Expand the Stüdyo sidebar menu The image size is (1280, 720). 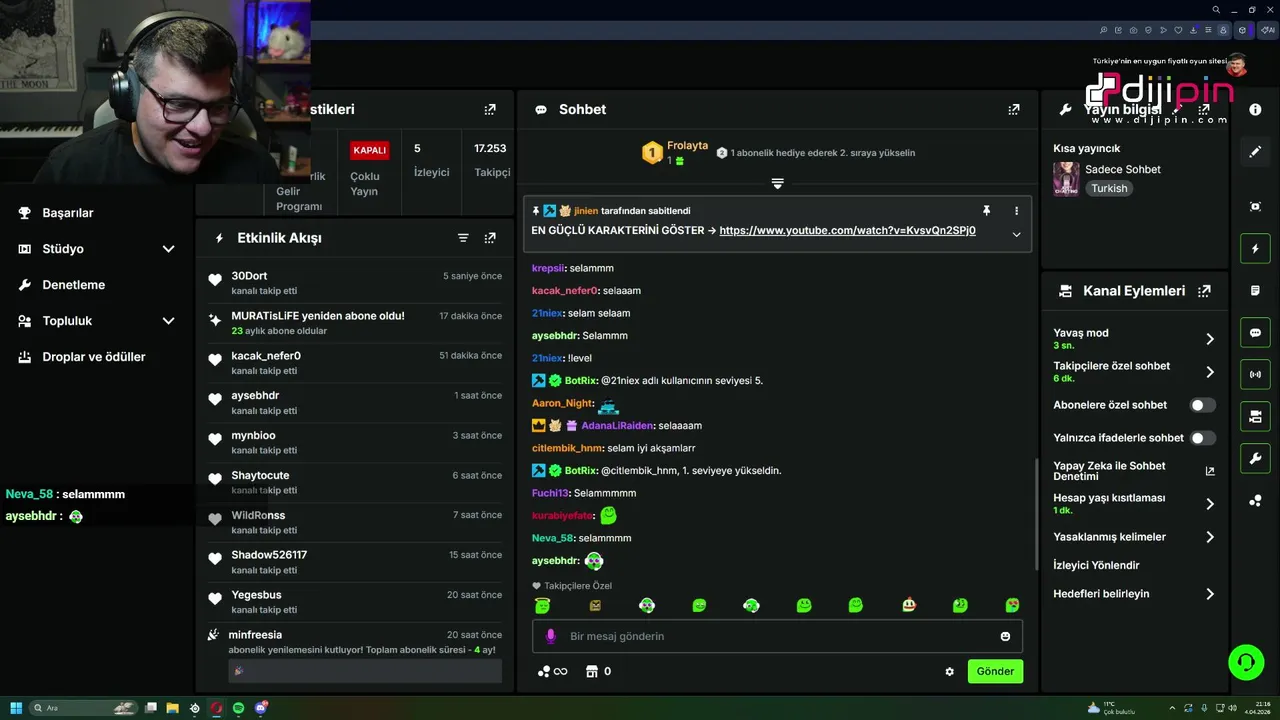point(168,249)
